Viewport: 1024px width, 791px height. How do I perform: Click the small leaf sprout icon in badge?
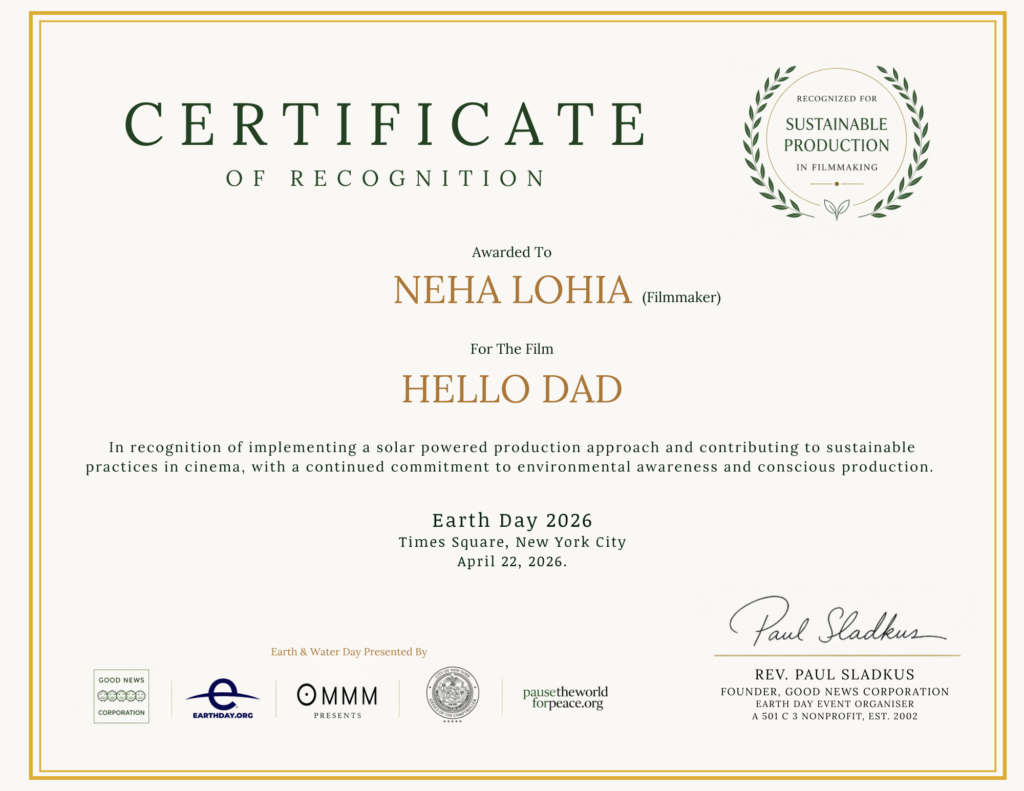pyautogui.click(x=836, y=208)
